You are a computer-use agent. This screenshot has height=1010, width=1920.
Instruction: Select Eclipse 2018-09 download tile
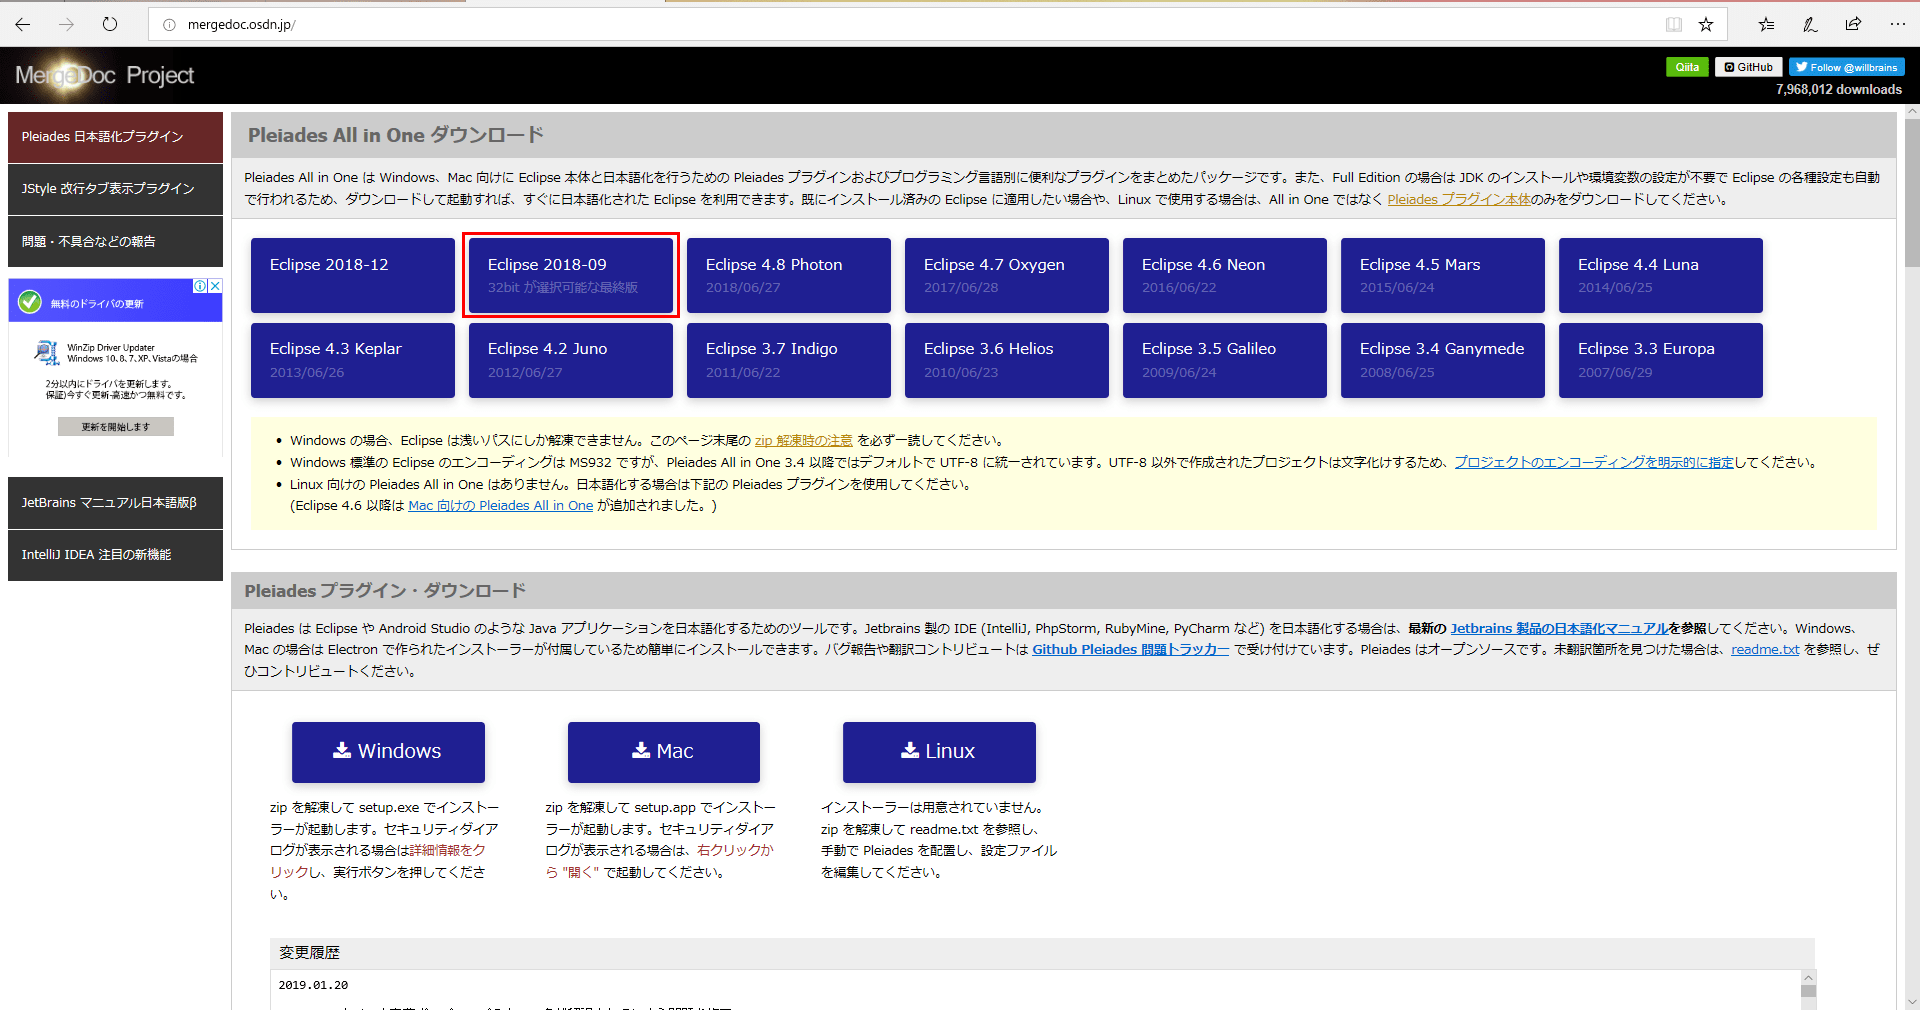pos(571,275)
